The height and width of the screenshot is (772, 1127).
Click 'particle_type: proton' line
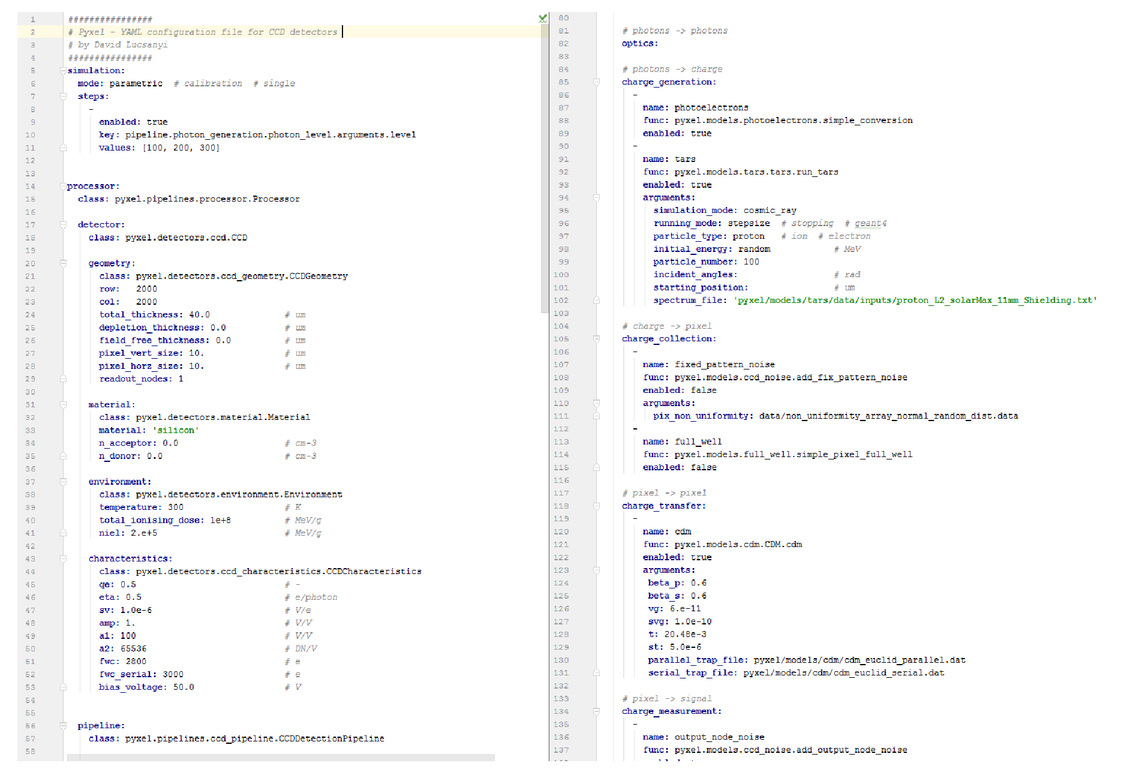709,236
